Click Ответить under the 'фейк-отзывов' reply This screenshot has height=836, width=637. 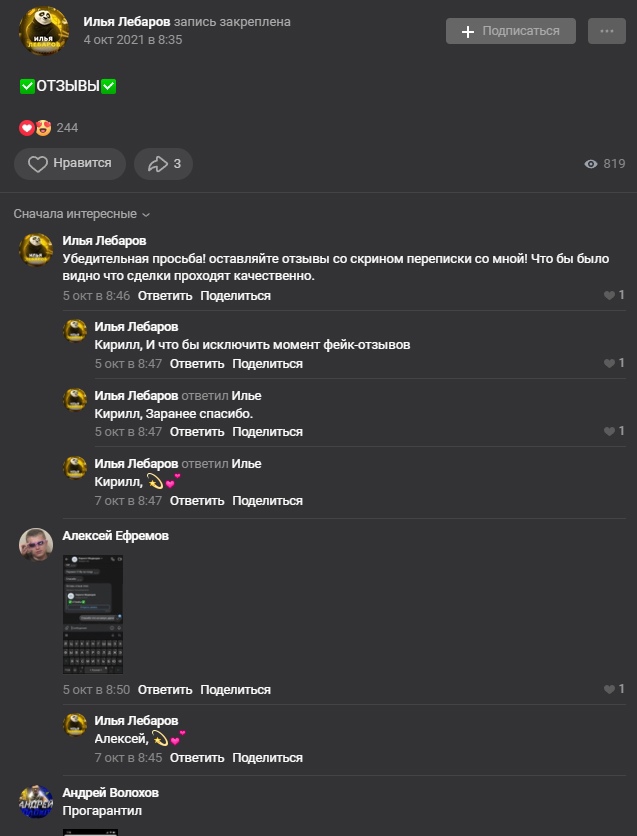(x=197, y=364)
